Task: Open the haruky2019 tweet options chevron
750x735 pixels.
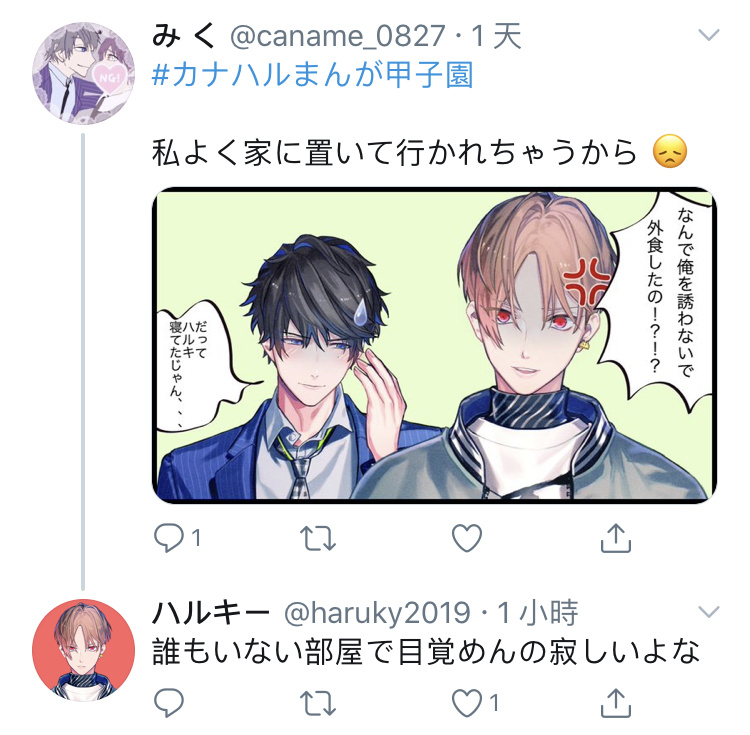Action: pyautogui.click(x=708, y=611)
